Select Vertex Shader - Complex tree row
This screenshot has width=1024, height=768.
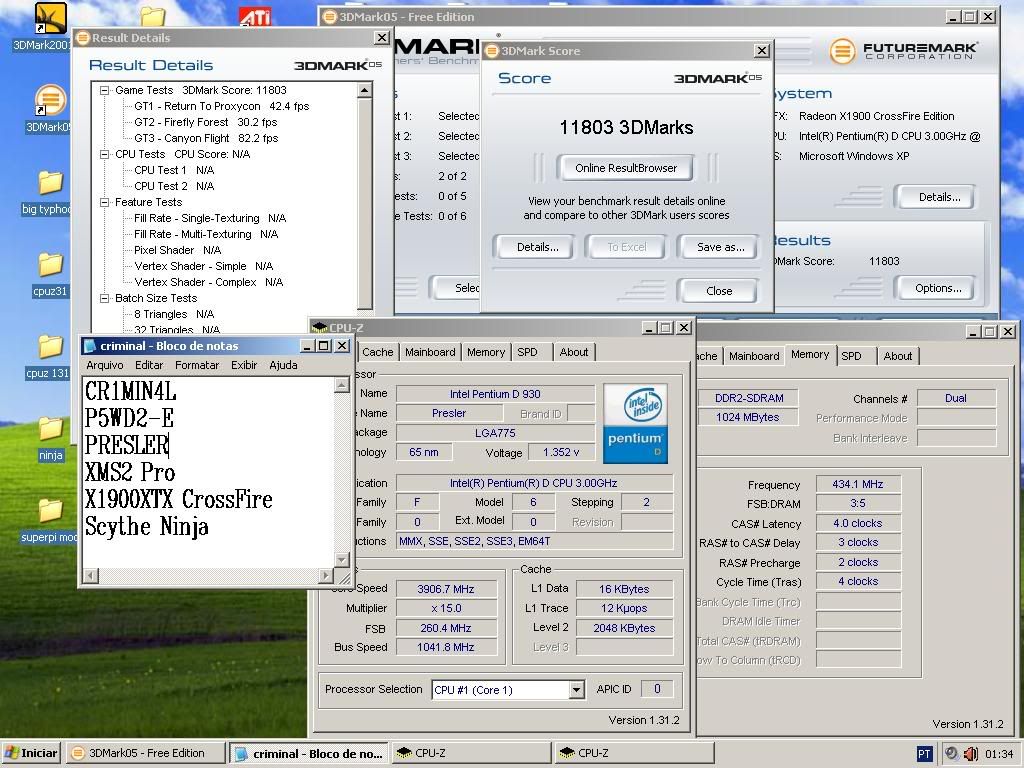(208, 282)
